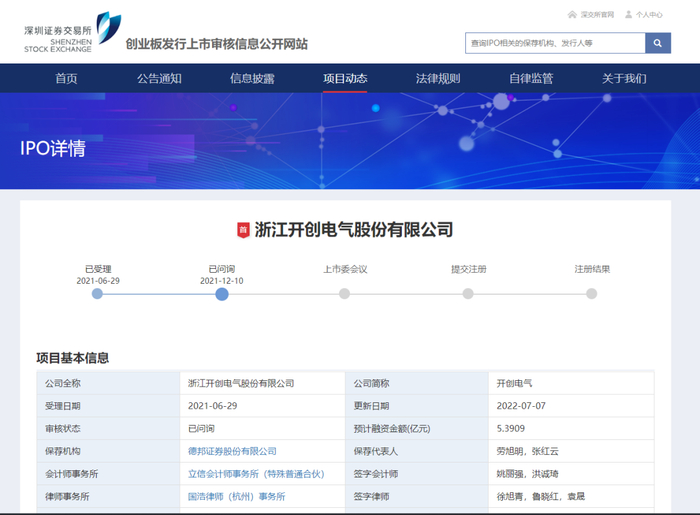Select the 5.3909 financing amount value
The height and width of the screenshot is (515, 700).
click(x=511, y=429)
